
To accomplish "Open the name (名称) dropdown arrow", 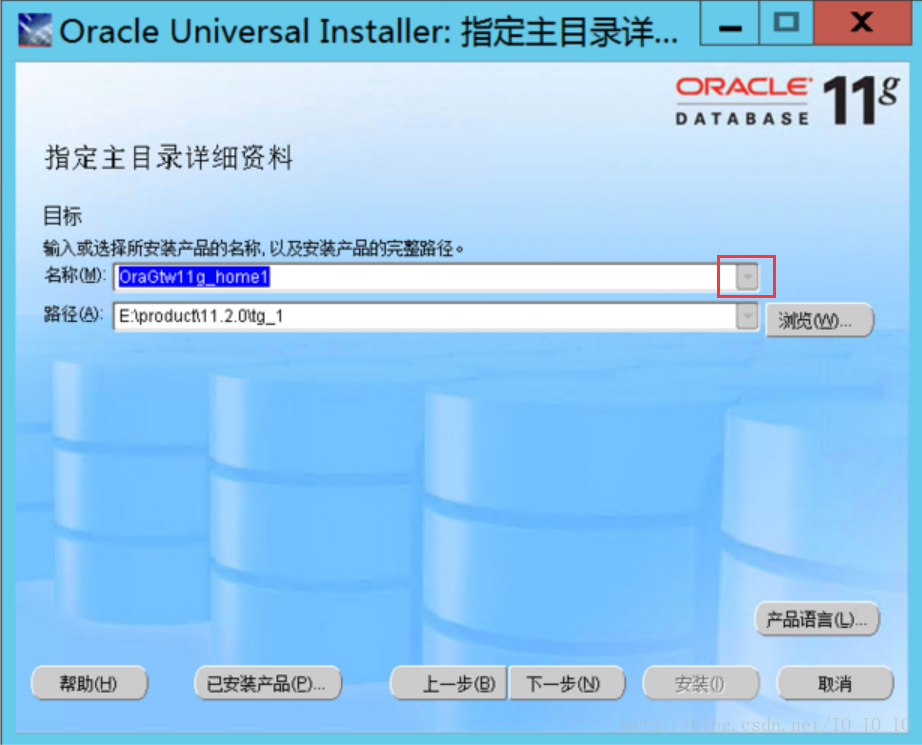I will 747,277.
